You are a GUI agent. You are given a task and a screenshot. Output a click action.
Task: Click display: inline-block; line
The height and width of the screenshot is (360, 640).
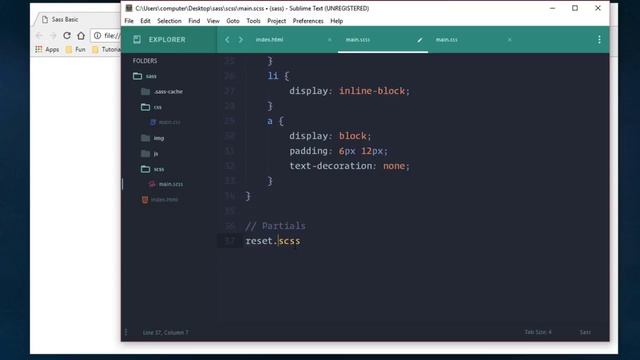tap(349, 91)
